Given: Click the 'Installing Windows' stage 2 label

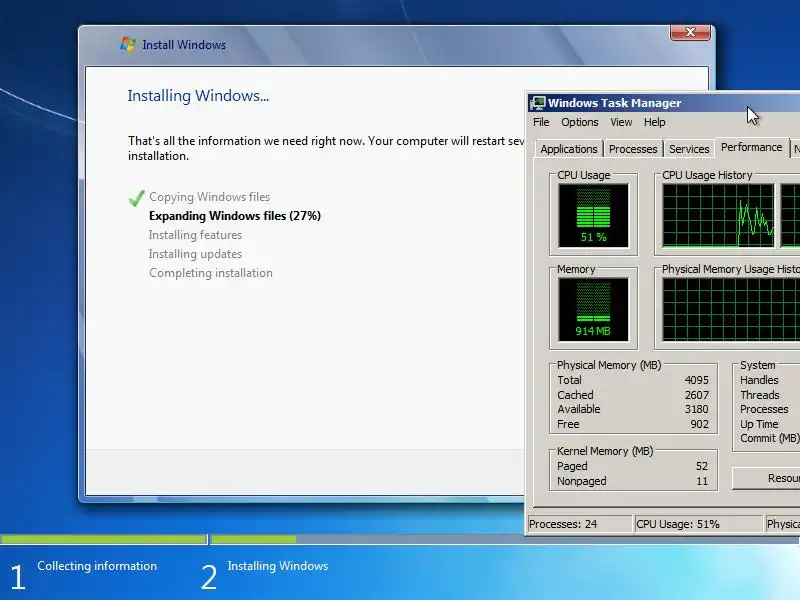Looking at the screenshot, I should point(278,566).
